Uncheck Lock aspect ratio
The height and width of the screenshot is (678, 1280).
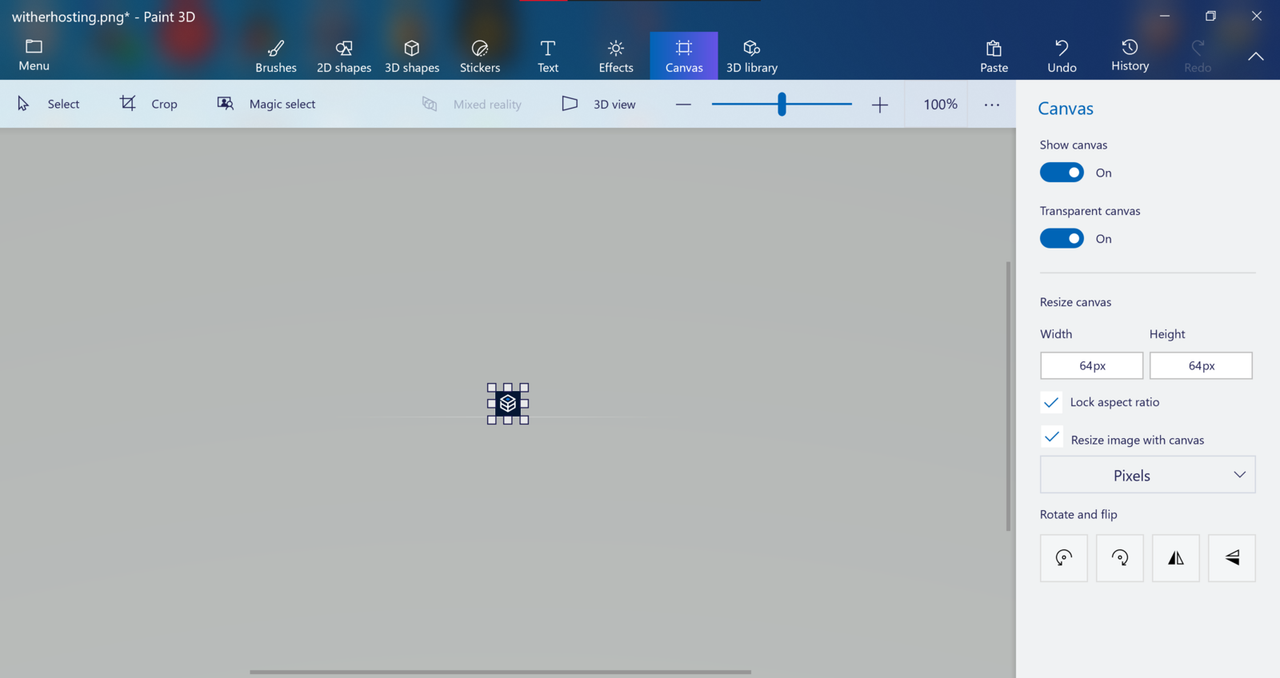point(1051,402)
